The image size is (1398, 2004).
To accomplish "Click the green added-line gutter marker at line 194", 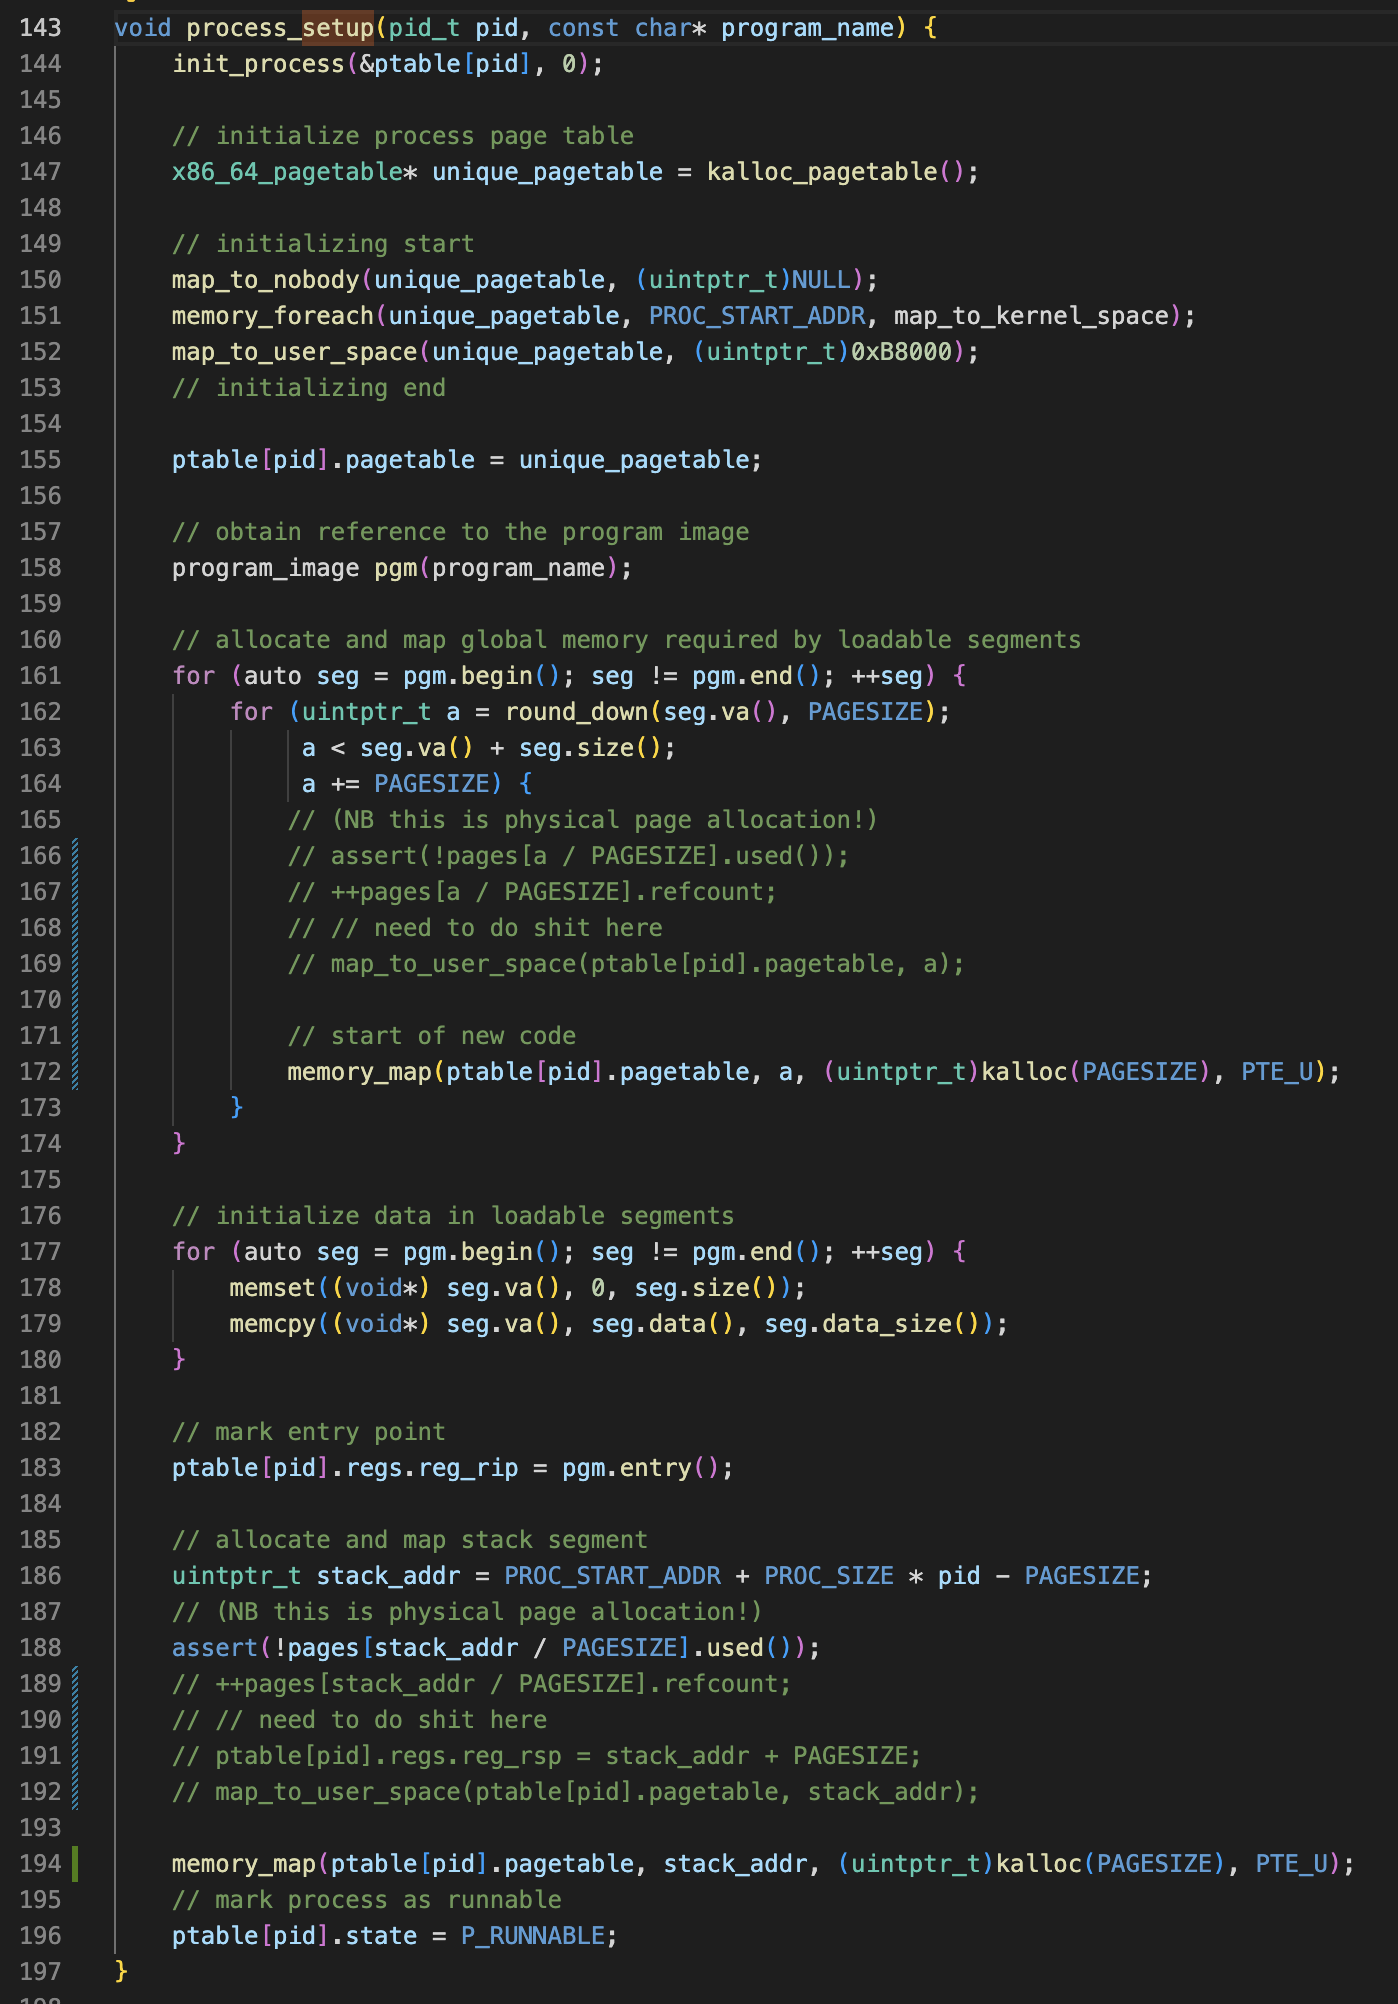I will point(75,1864).
